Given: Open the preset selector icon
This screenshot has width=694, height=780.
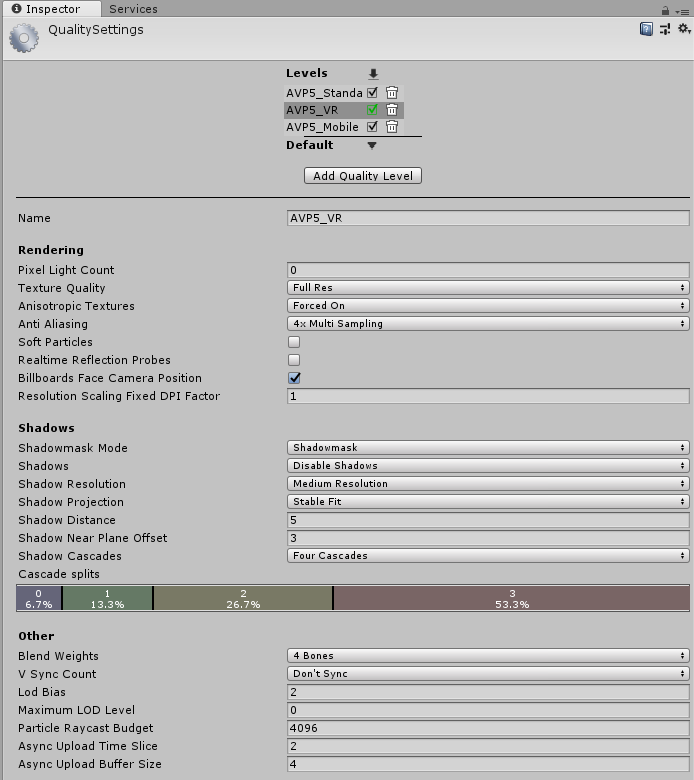Looking at the screenshot, I should click(x=665, y=29).
